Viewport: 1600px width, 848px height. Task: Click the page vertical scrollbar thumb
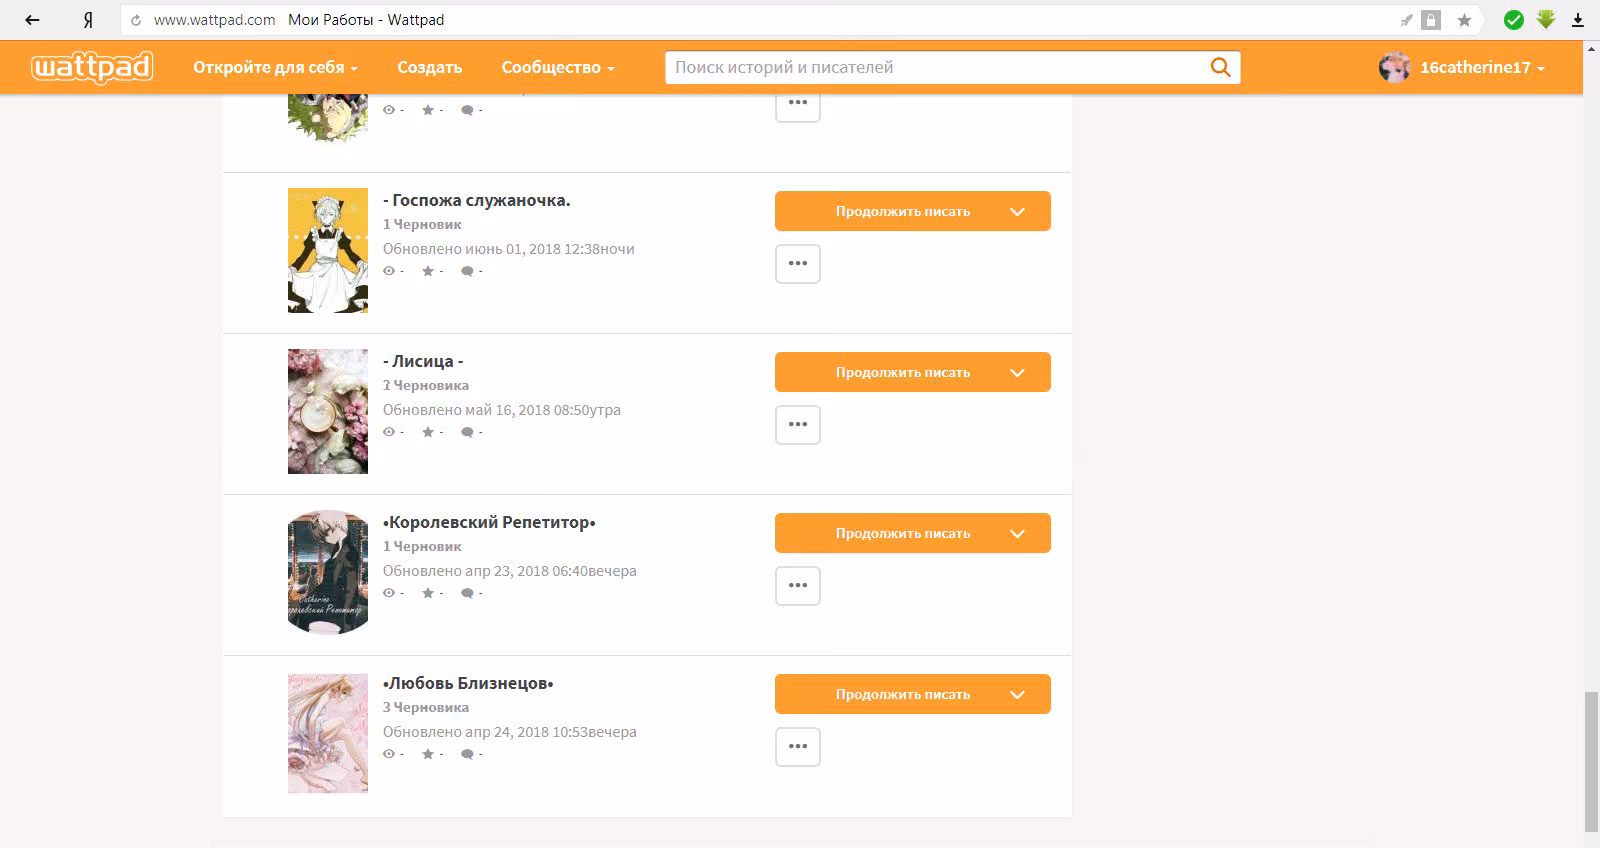pyautogui.click(x=1591, y=761)
